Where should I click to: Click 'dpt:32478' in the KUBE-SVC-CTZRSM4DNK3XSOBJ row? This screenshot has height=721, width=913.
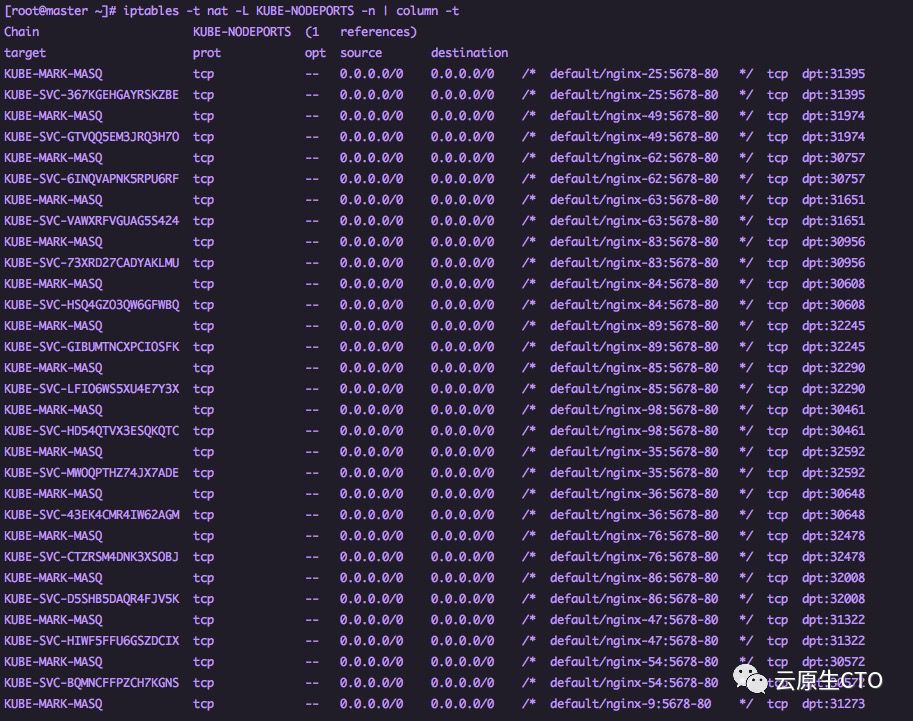pos(833,556)
